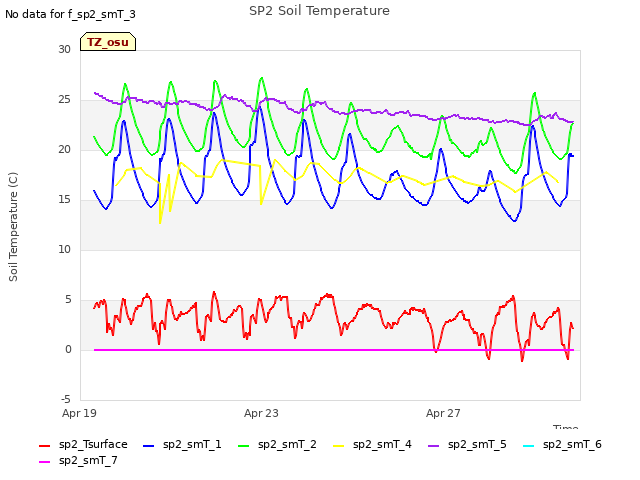The image size is (640, 480).
Task: Click the Soil Temperature (C) axis label
Action: [x=13, y=227]
